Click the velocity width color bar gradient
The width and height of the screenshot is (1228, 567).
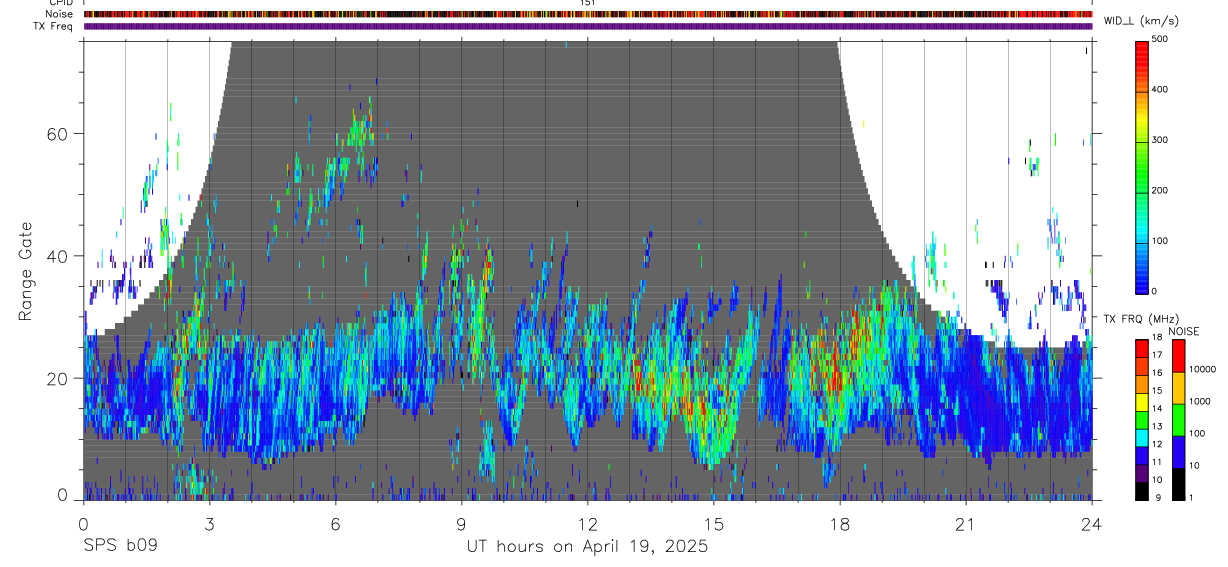click(x=1143, y=166)
